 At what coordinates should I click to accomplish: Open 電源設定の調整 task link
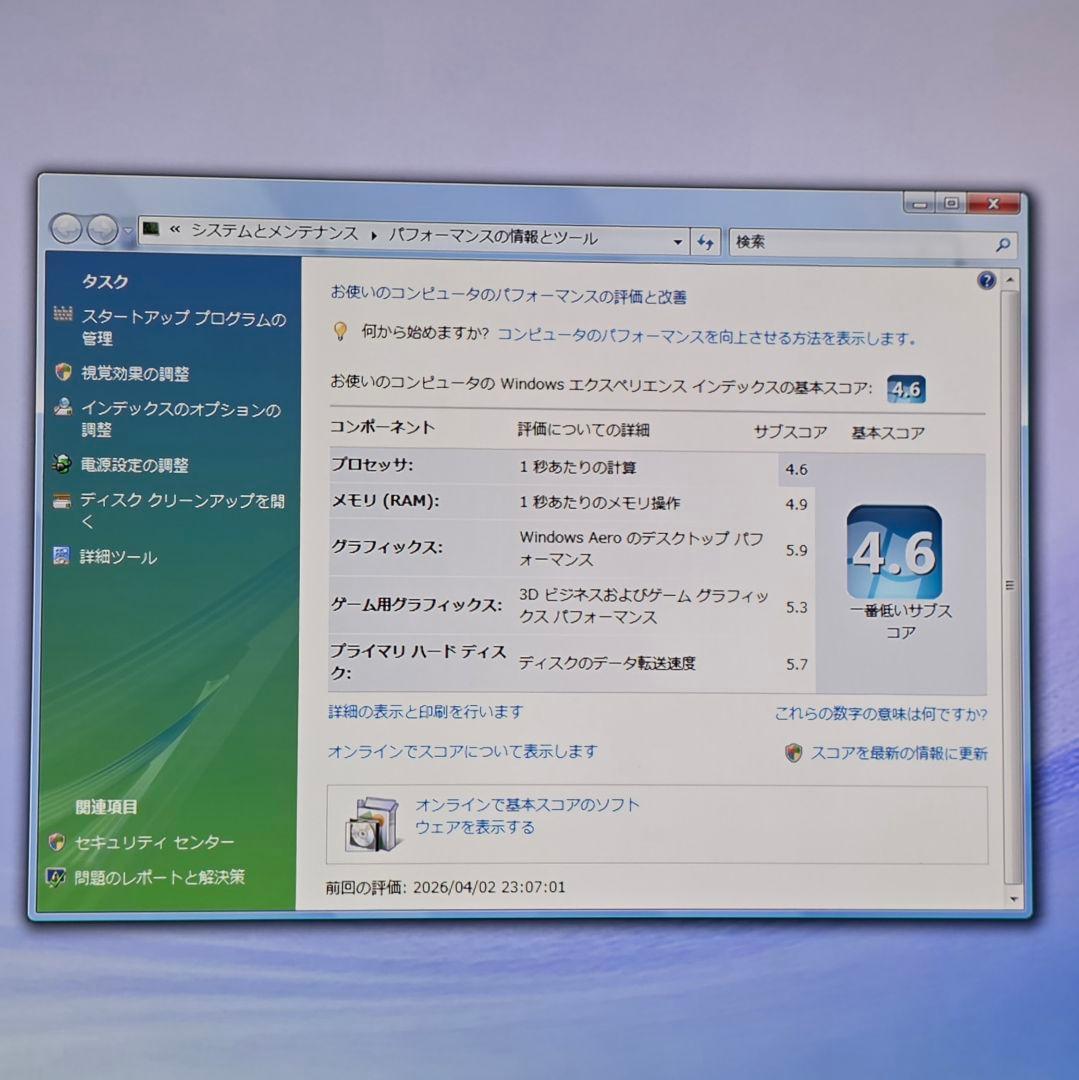point(134,465)
